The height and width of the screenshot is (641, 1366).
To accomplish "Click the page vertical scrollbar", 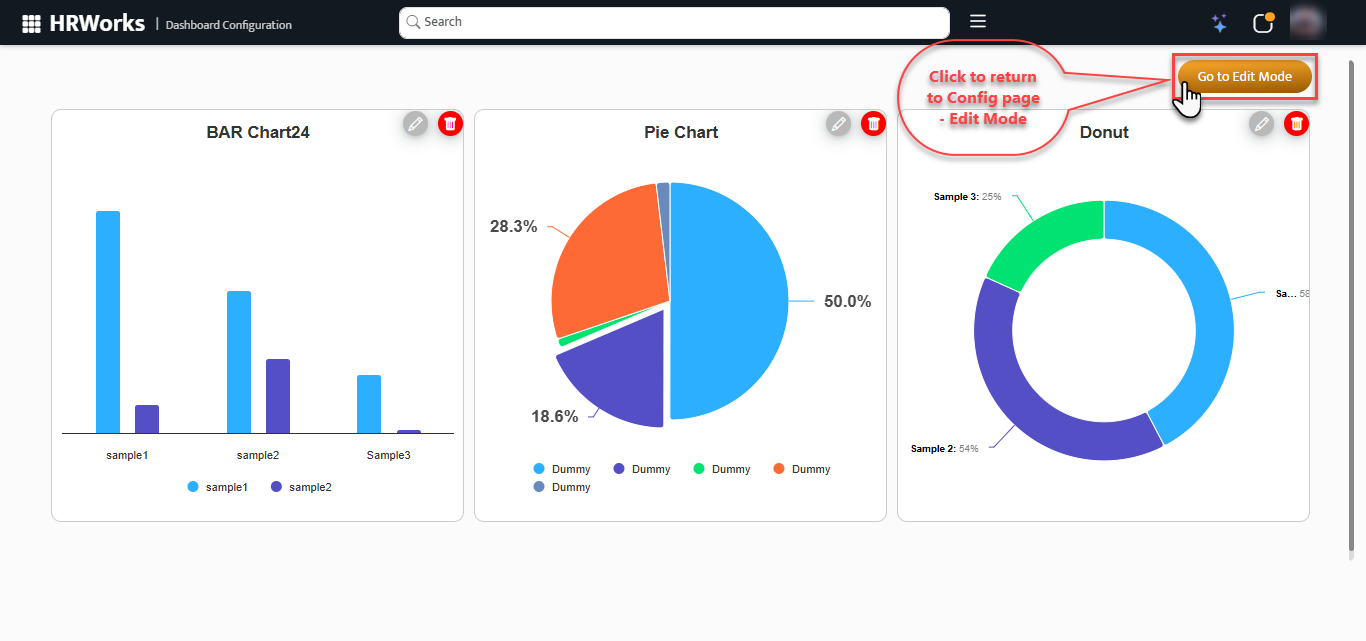I will coord(1352,300).
